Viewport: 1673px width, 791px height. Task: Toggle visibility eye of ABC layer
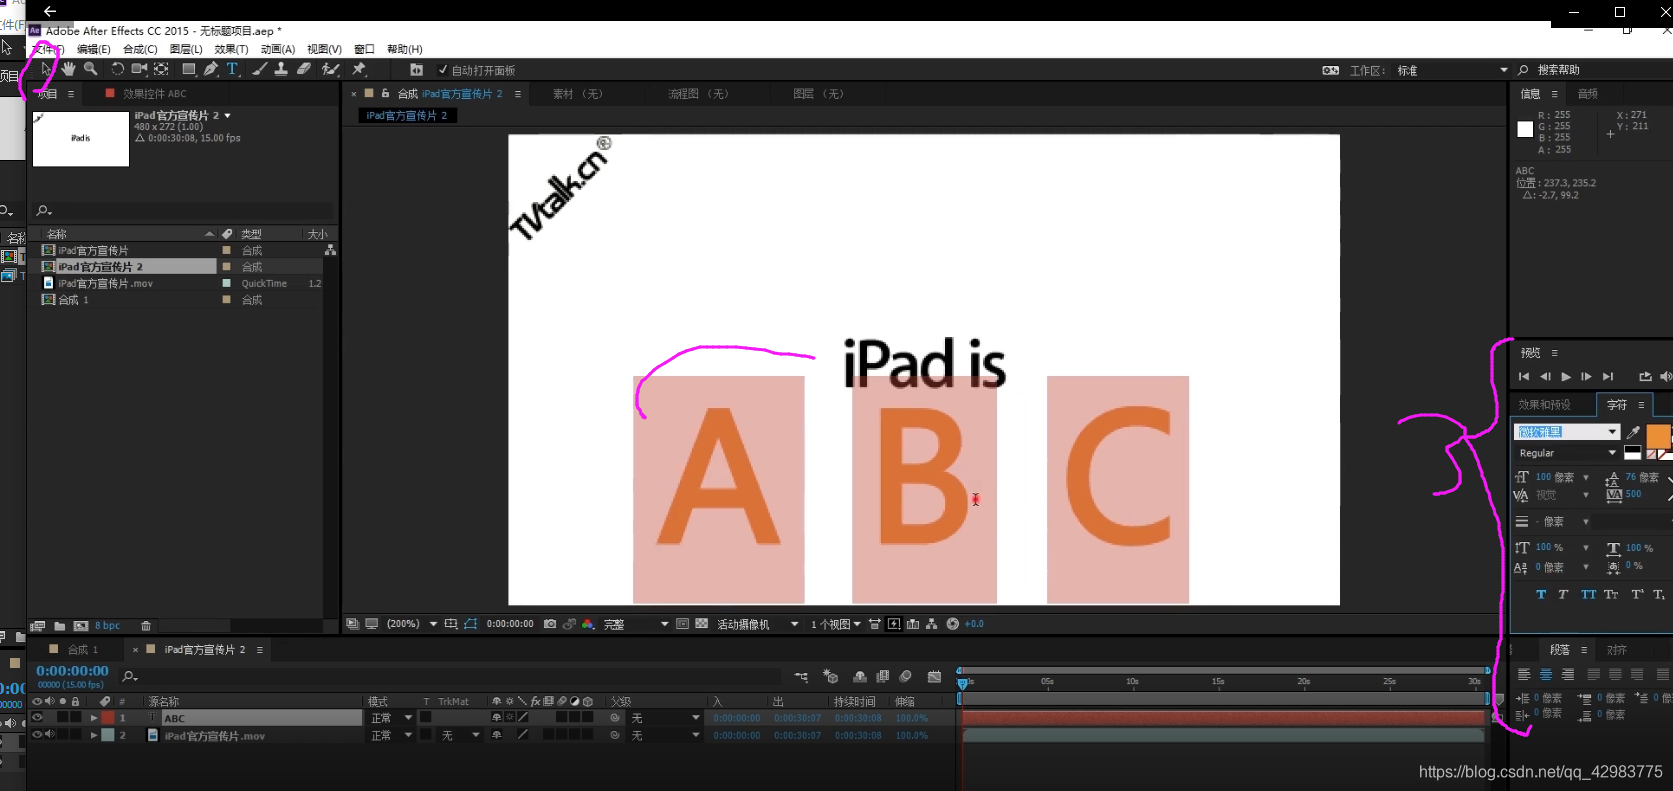[x=38, y=718]
